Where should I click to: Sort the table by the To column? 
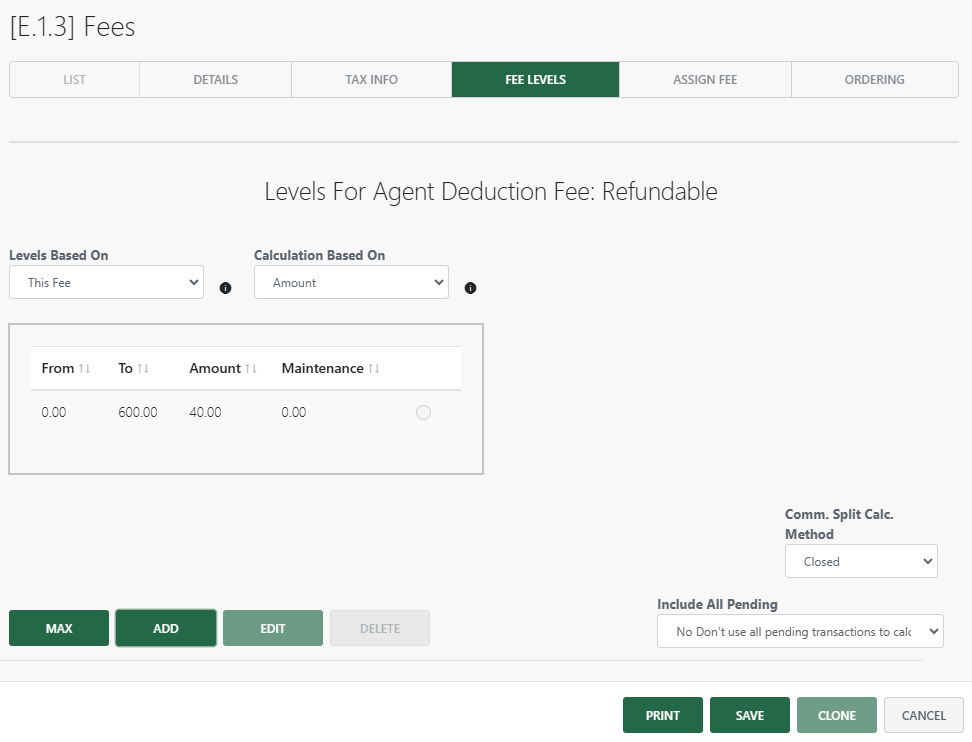(132, 367)
